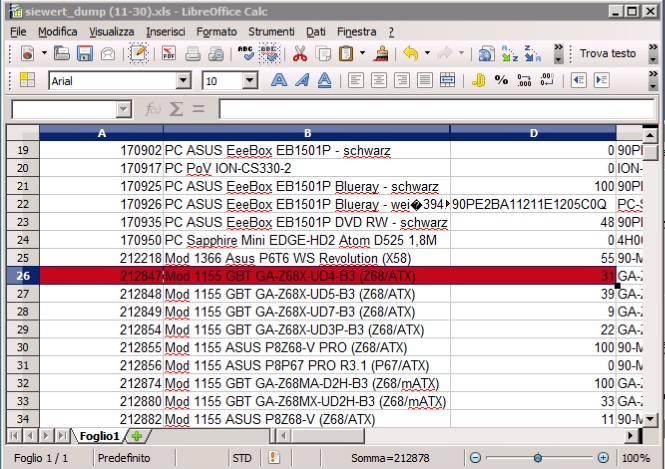Send document as e-mail icon
The image size is (665, 469).
pos(108,54)
